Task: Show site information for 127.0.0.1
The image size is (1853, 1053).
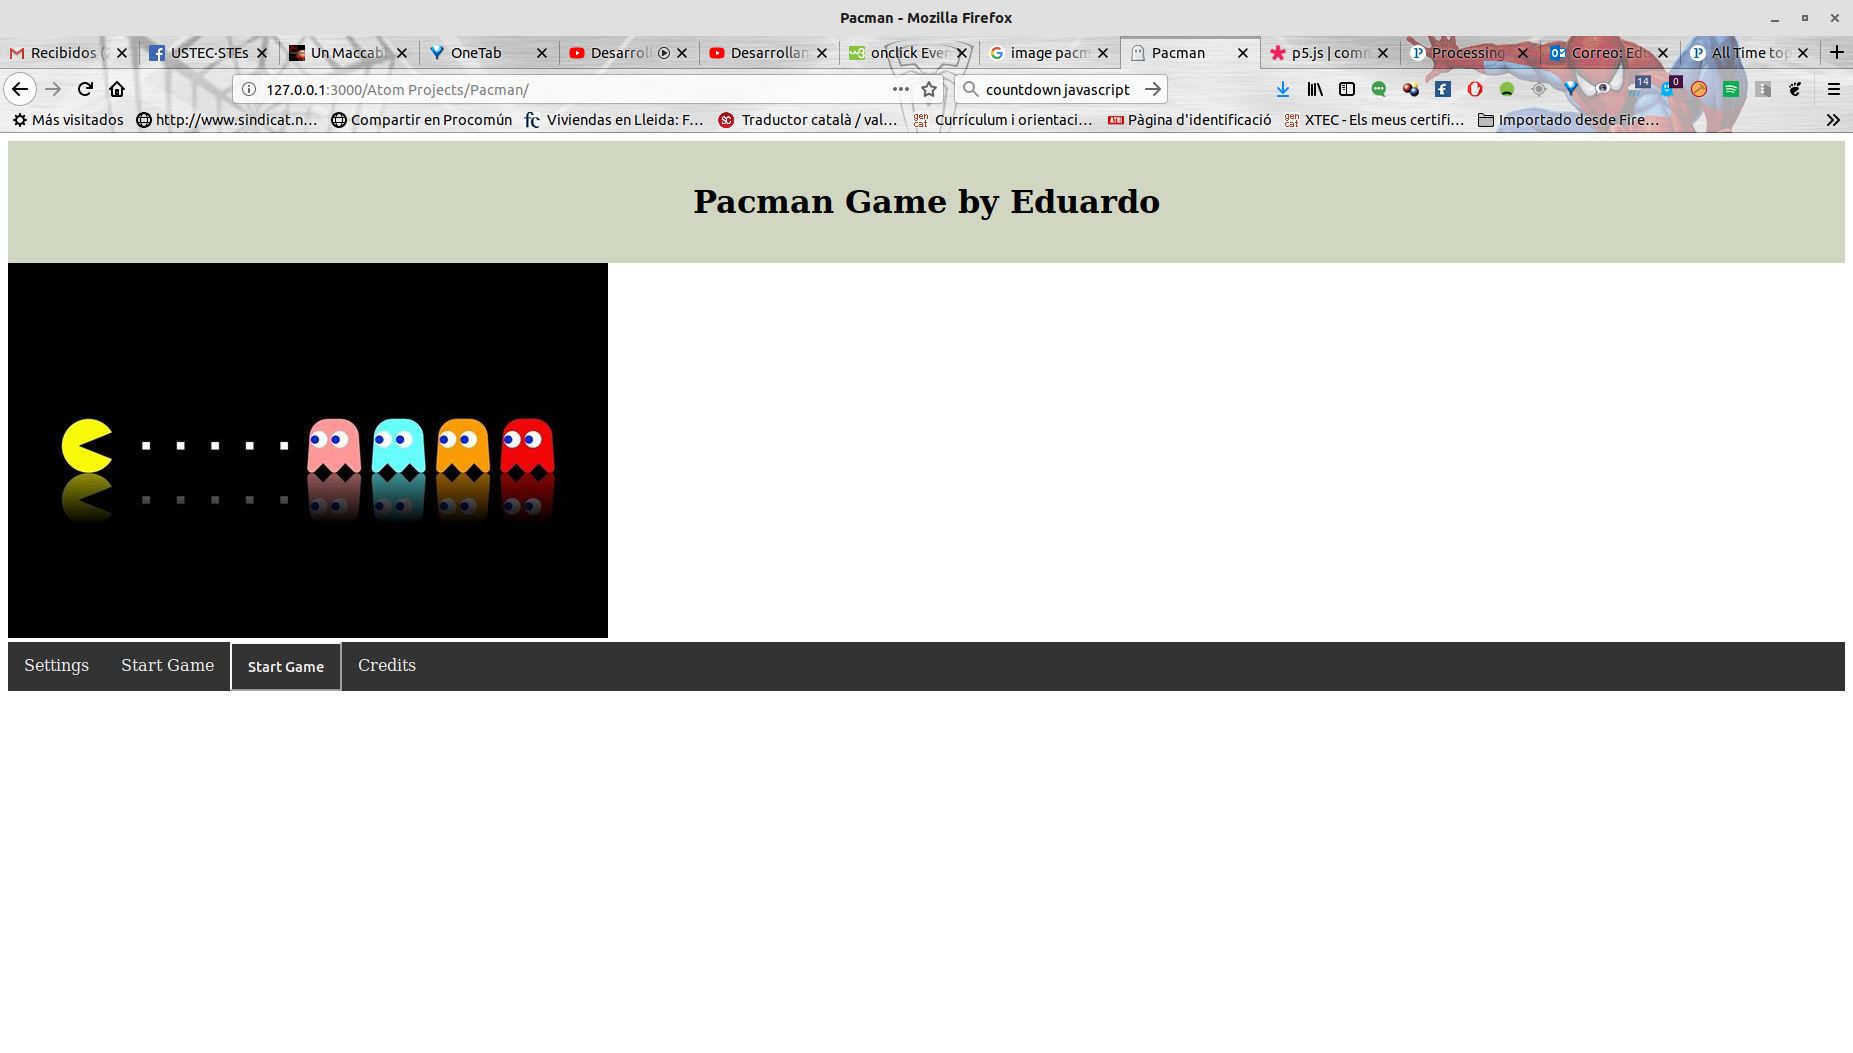Action: tap(250, 89)
